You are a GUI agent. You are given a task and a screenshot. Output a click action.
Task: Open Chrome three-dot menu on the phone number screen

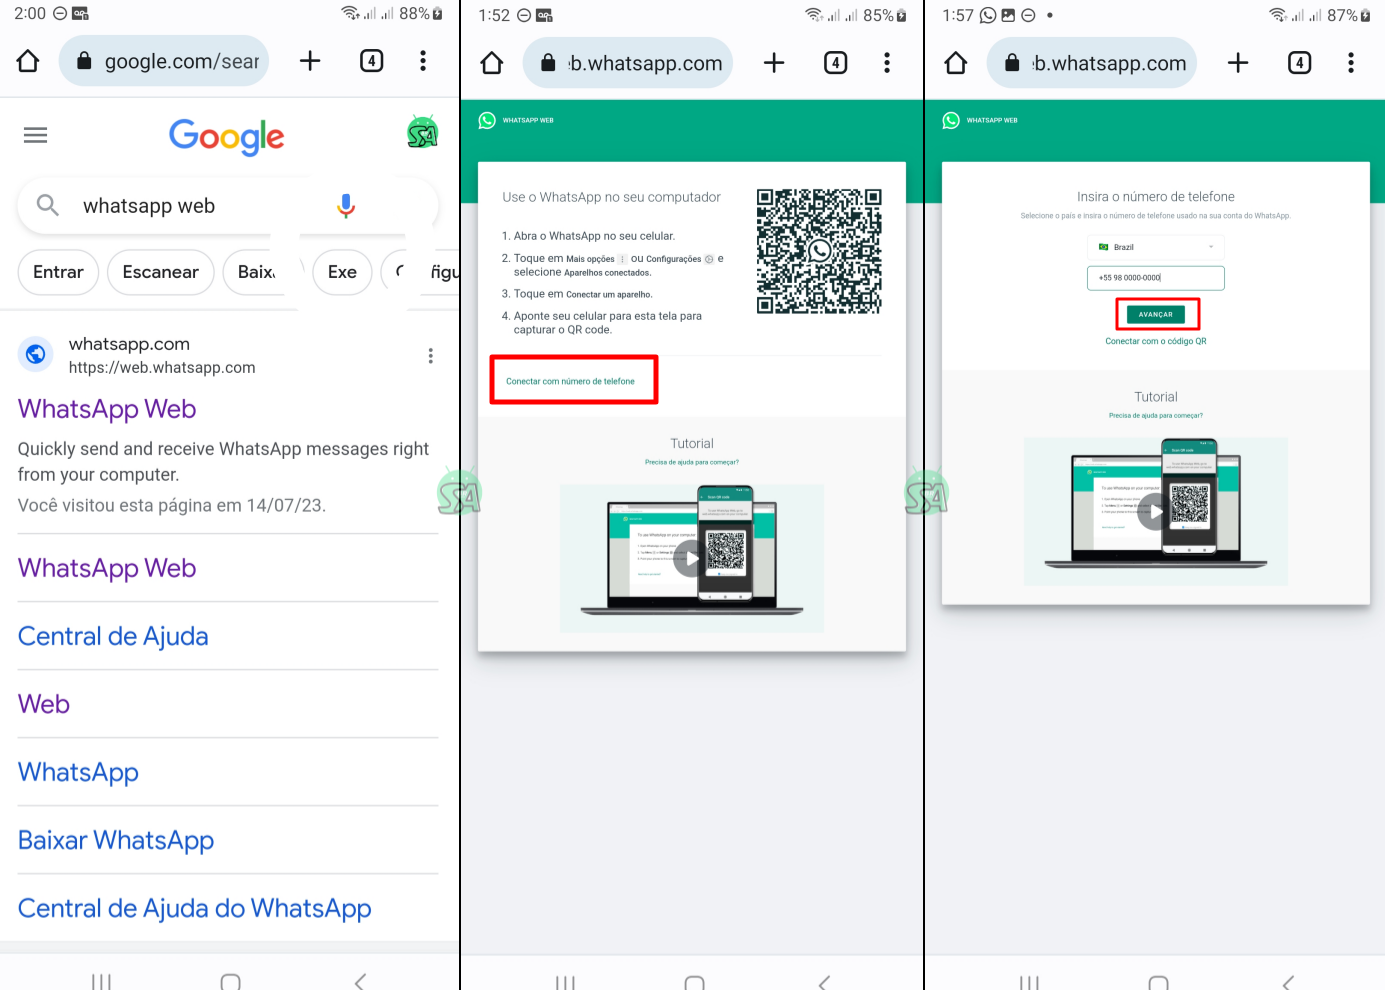[x=1351, y=63]
